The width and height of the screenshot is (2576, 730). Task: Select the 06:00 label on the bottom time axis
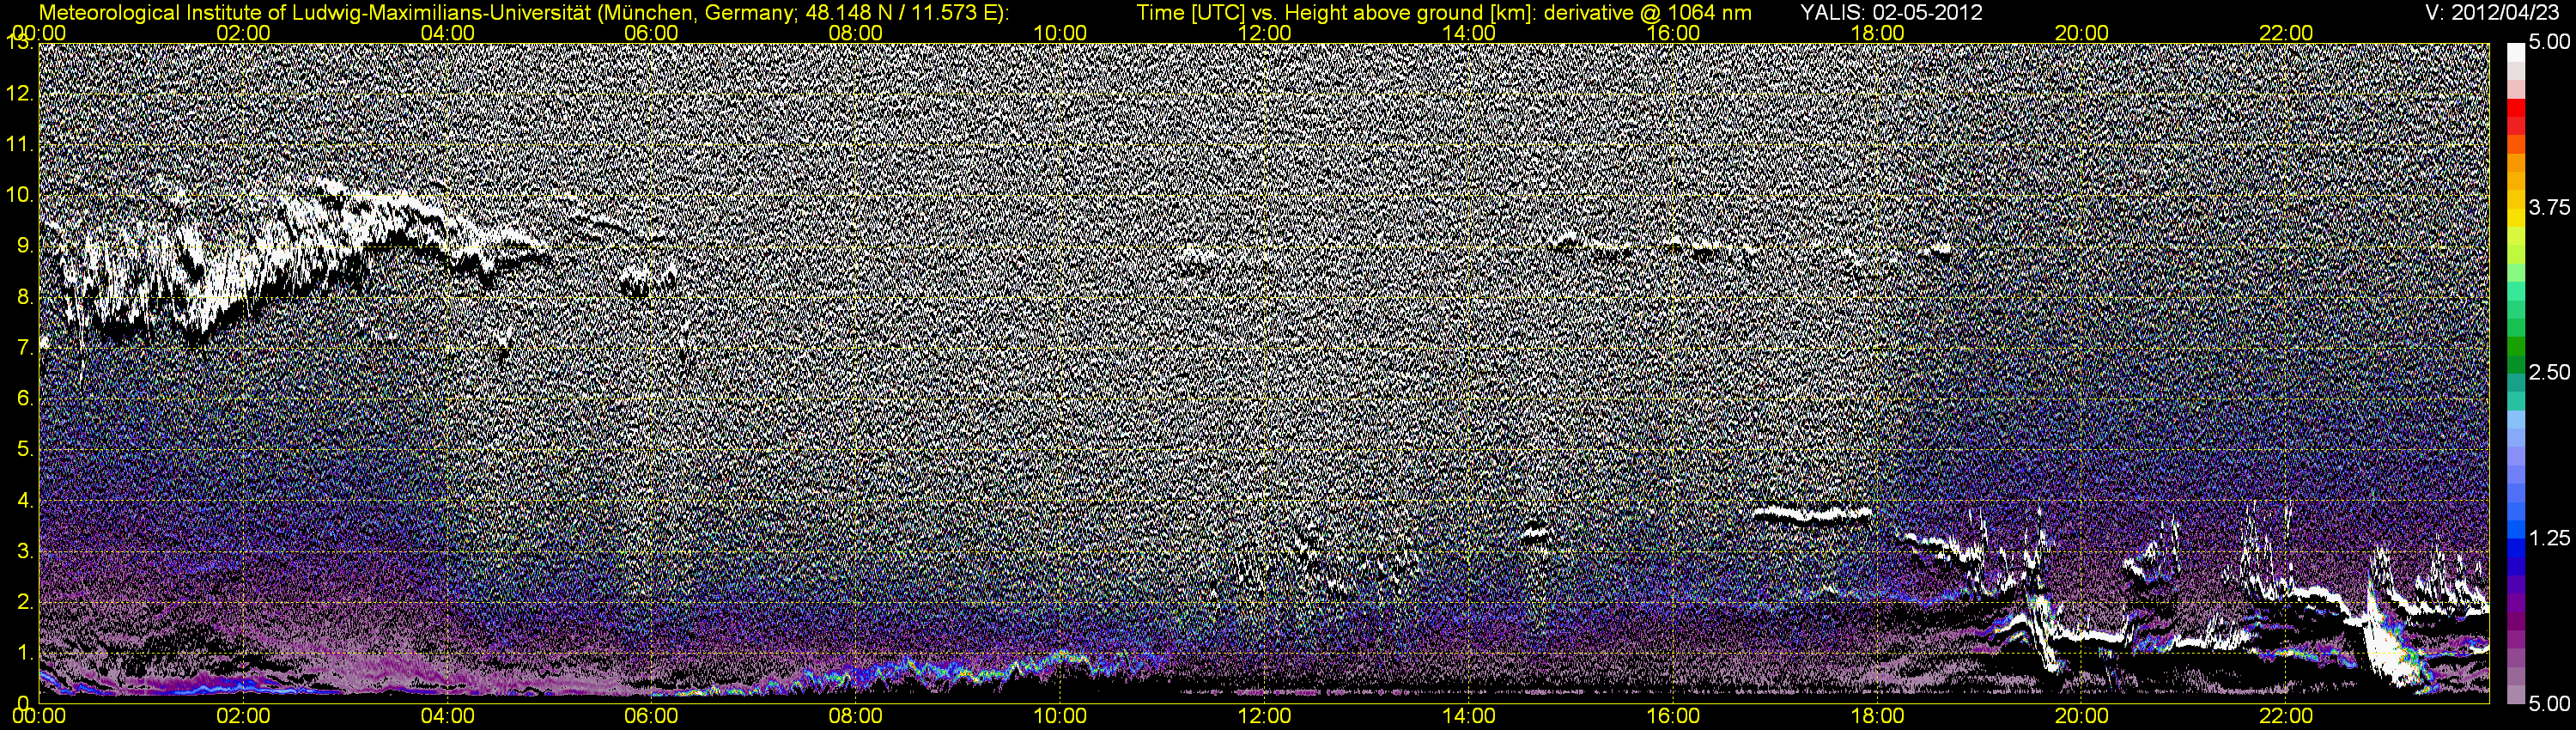click(x=652, y=717)
